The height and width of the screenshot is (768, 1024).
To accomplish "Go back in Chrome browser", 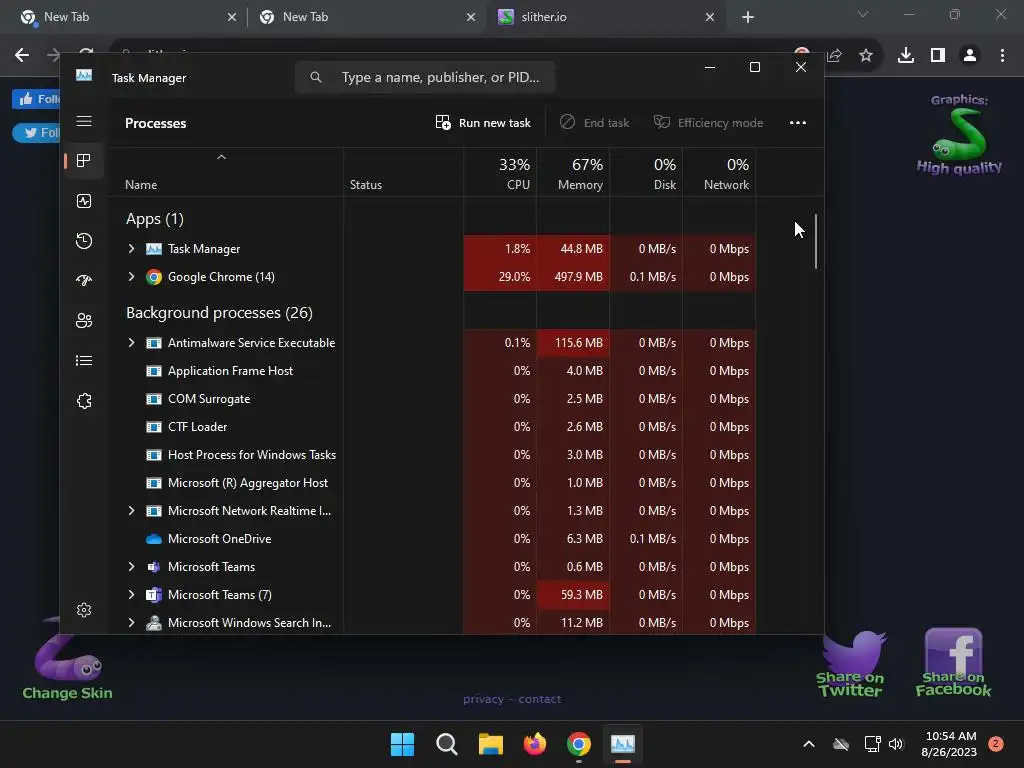I will [x=22, y=56].
